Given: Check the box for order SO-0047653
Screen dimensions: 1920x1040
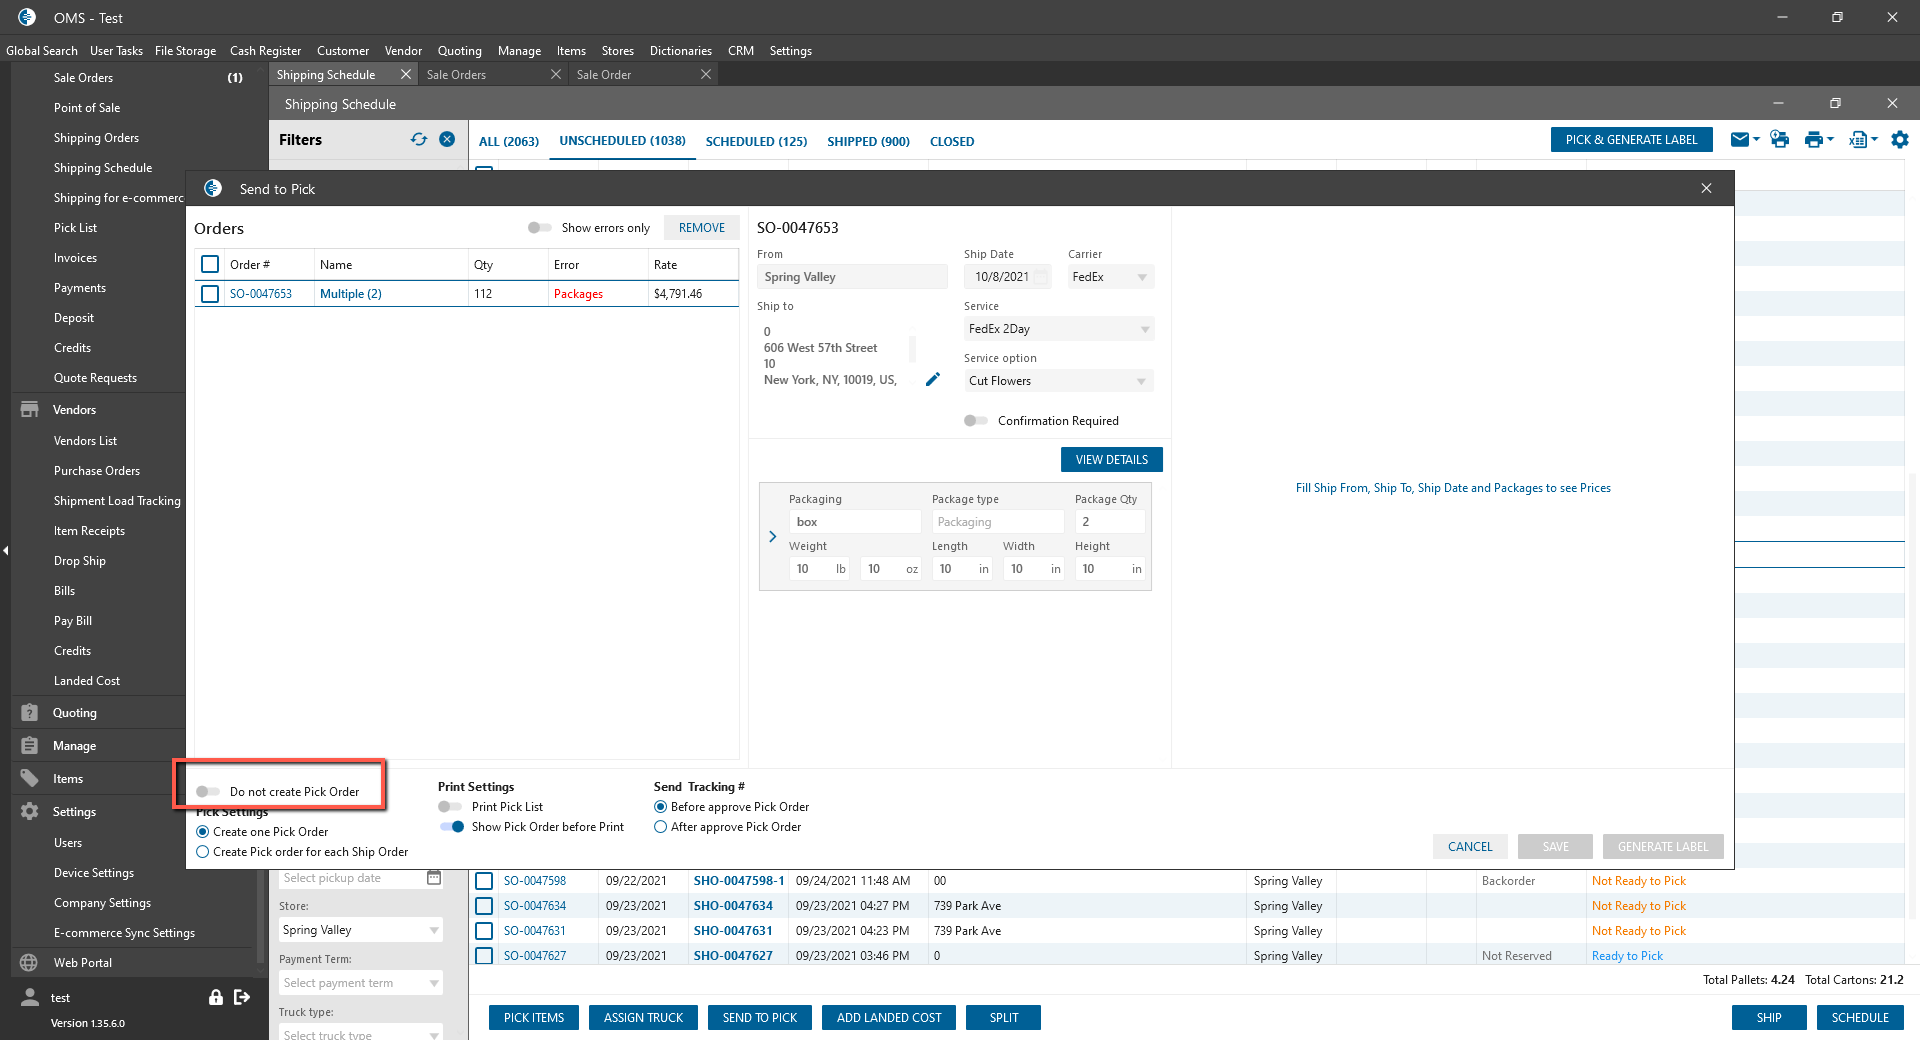Looking at the screenshot, I should pyautogui.click(x=210, y=294).
